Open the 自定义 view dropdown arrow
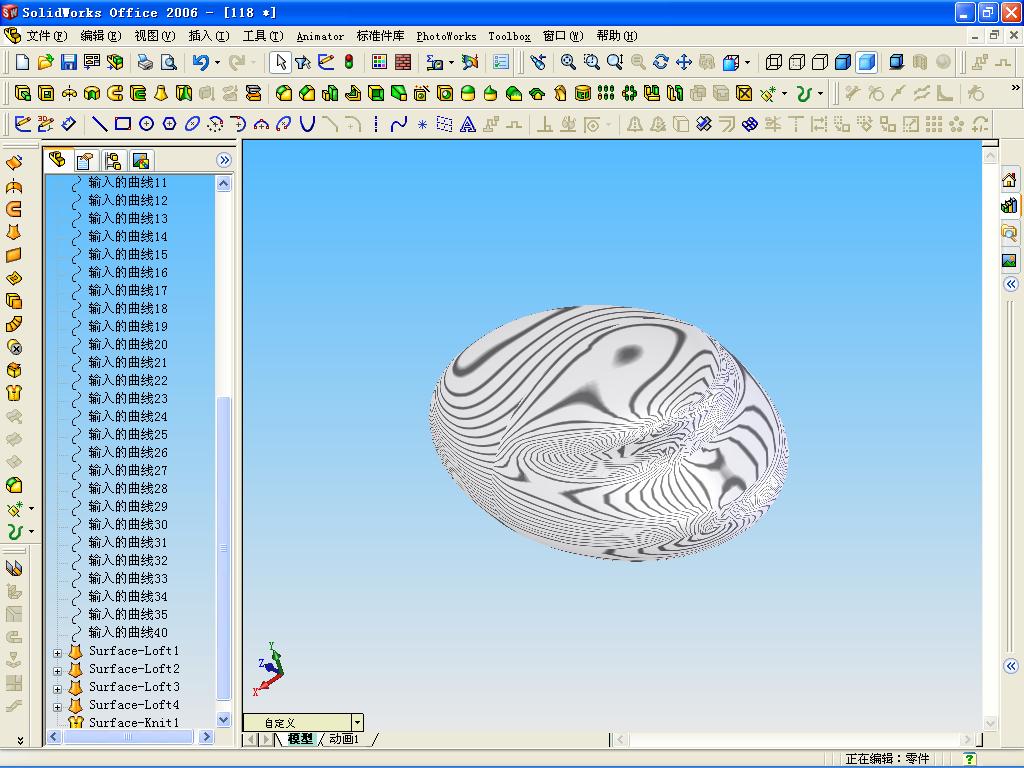The height and width of the screenshot is (768, 1024). pos(357,722)
